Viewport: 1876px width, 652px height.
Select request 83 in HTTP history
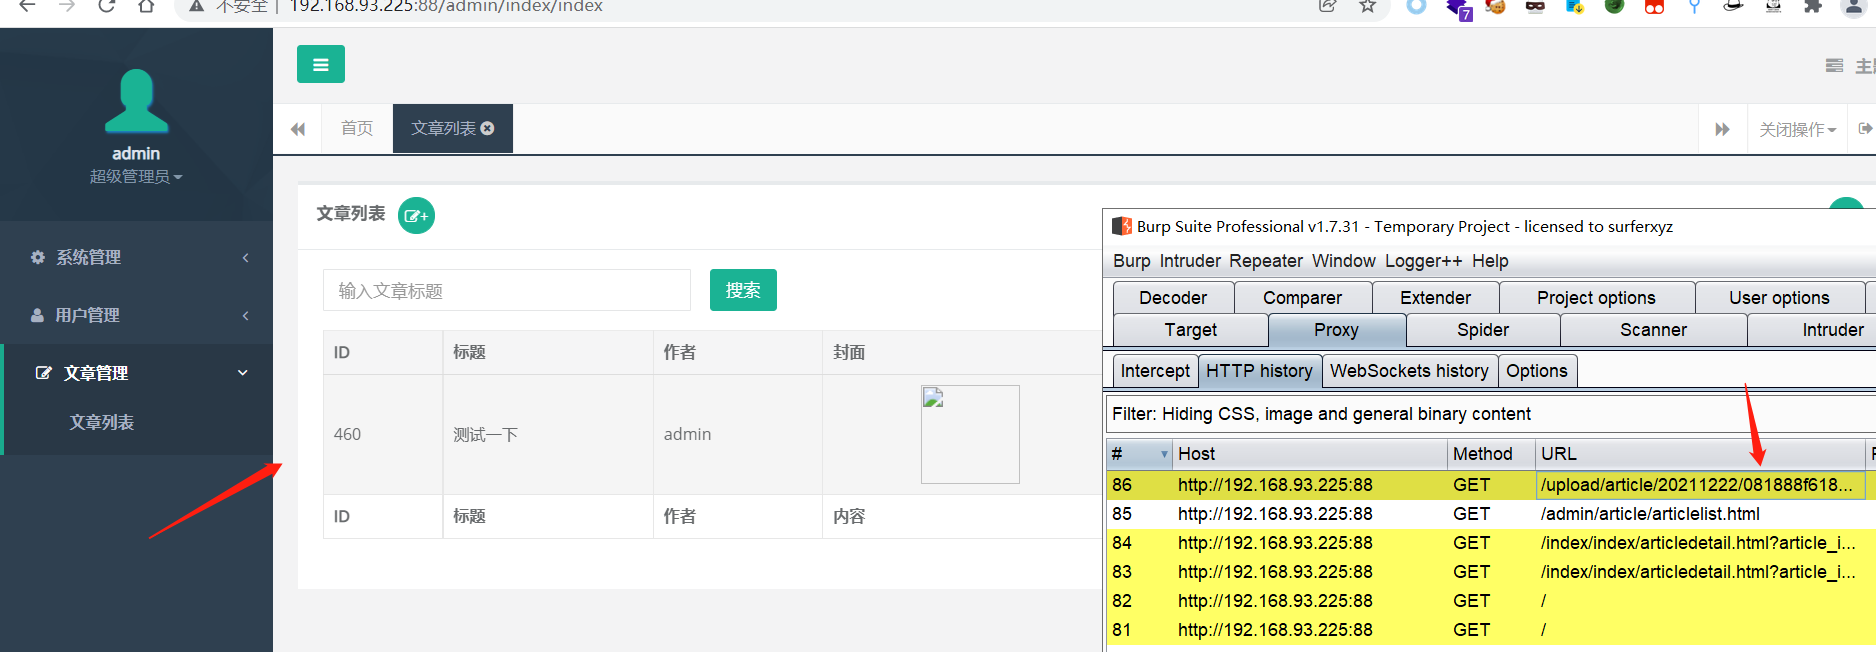pos(1490,572)
